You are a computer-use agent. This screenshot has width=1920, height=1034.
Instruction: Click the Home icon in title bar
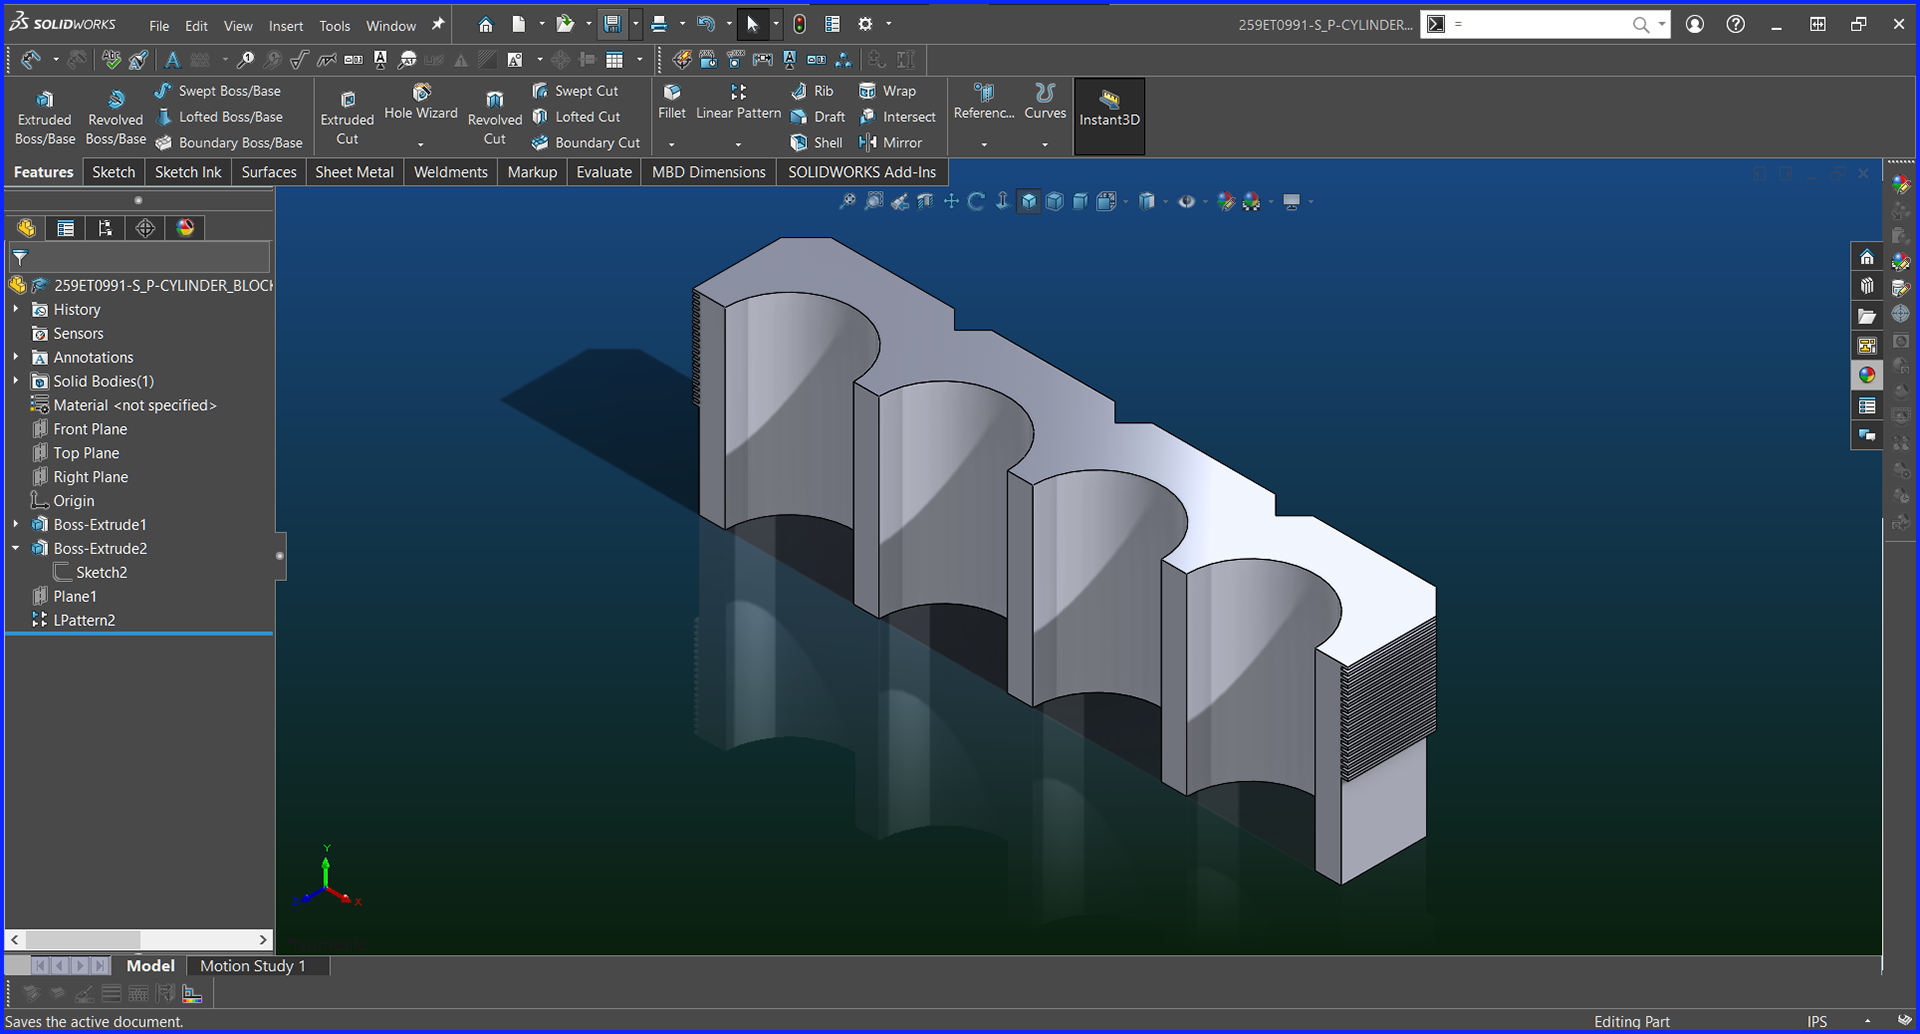pyautogui.click(x=485, y=25)
